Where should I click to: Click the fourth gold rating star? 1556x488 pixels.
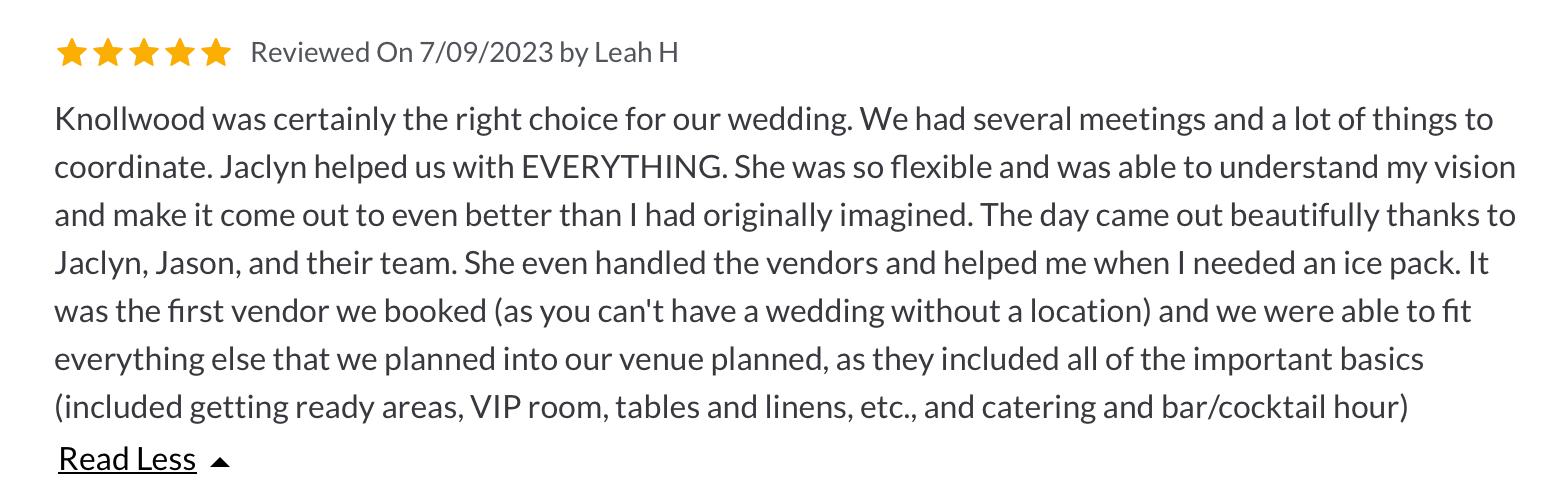179,52
